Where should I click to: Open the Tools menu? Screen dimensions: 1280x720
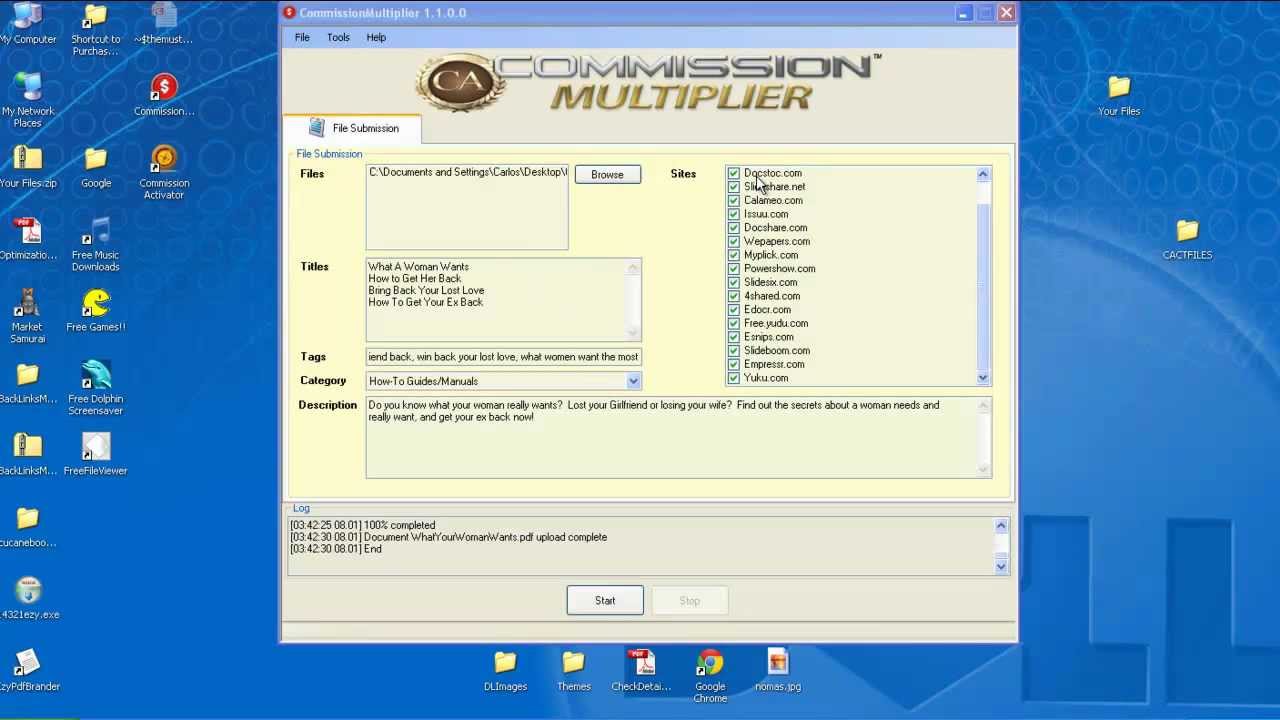[x=338, y=37]
